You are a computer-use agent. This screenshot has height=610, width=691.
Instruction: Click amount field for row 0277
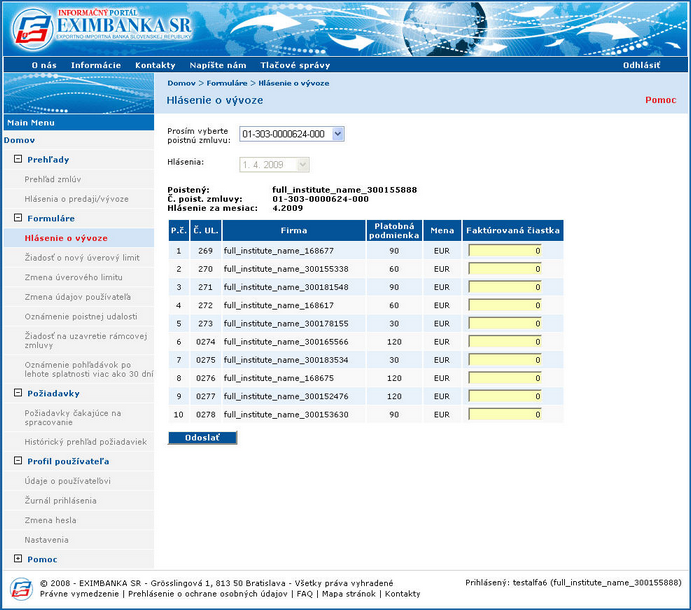pyautogui.click(x=505, y=397)
